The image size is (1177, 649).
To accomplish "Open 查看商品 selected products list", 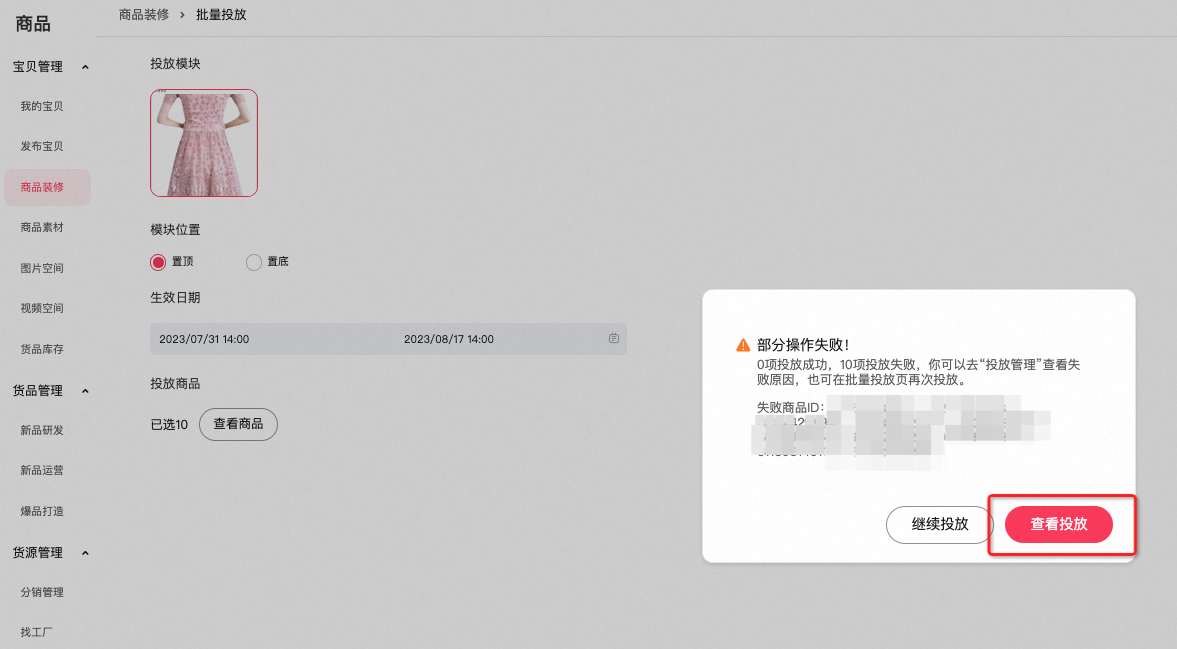I will point(238,424).
